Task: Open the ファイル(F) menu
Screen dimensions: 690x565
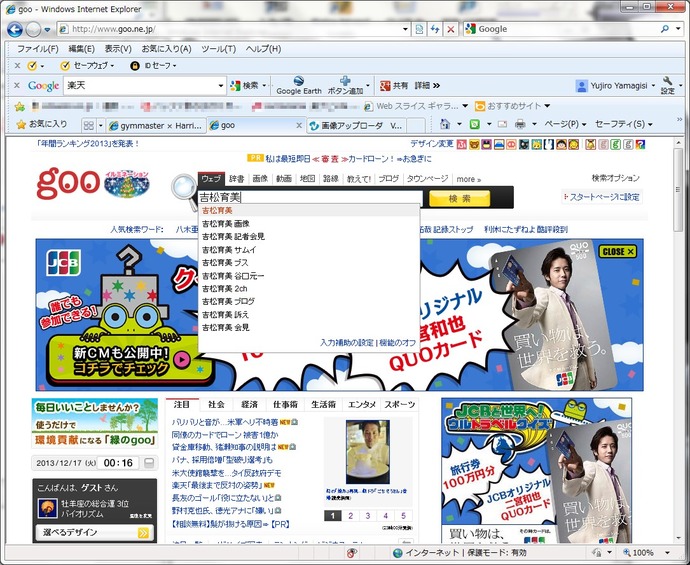Action: 37,49
